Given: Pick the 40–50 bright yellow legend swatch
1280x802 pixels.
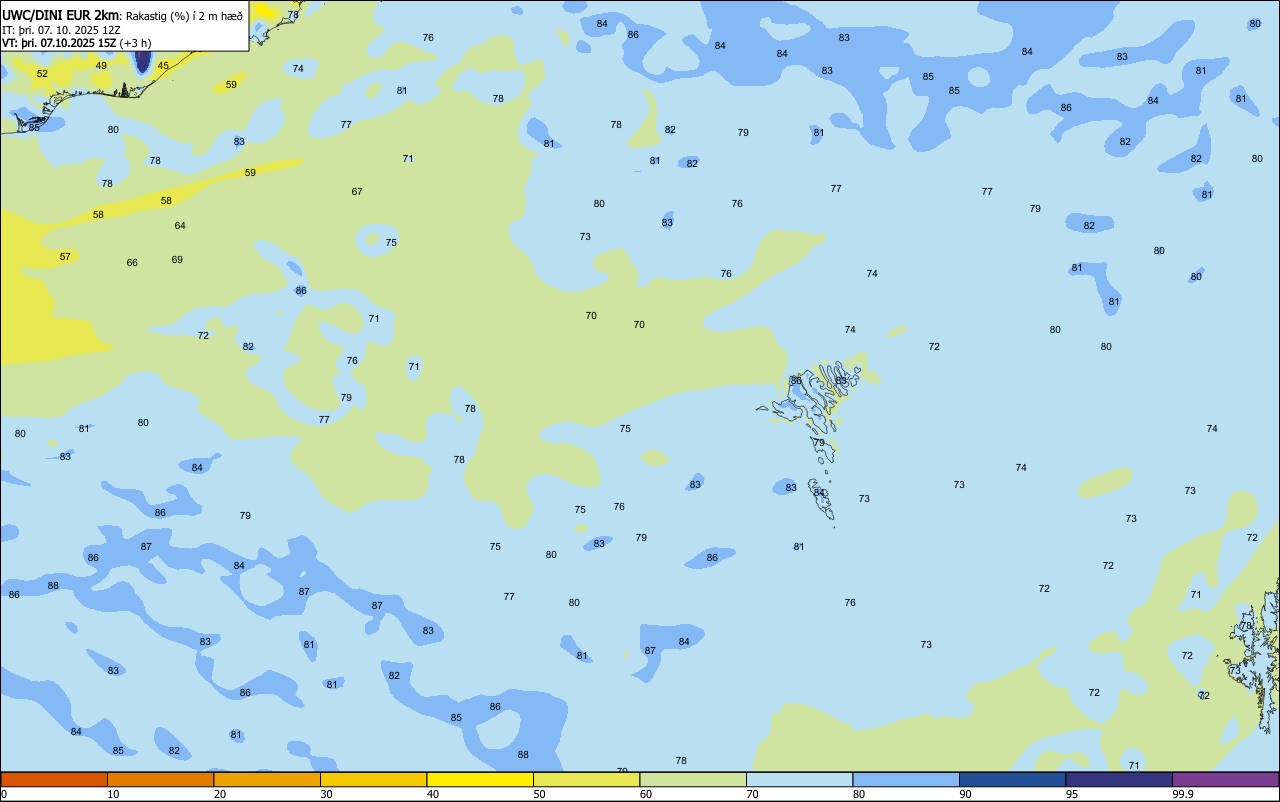Looking at the screenshot, I should coord(480,779).
